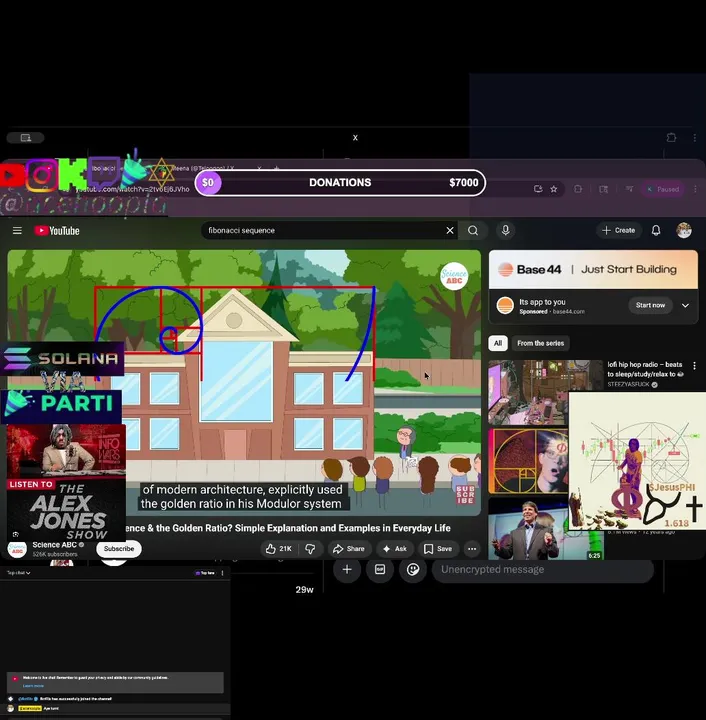Select the From the series chip
The width and height of the screenshot is (706, 720).
(540, 343)
